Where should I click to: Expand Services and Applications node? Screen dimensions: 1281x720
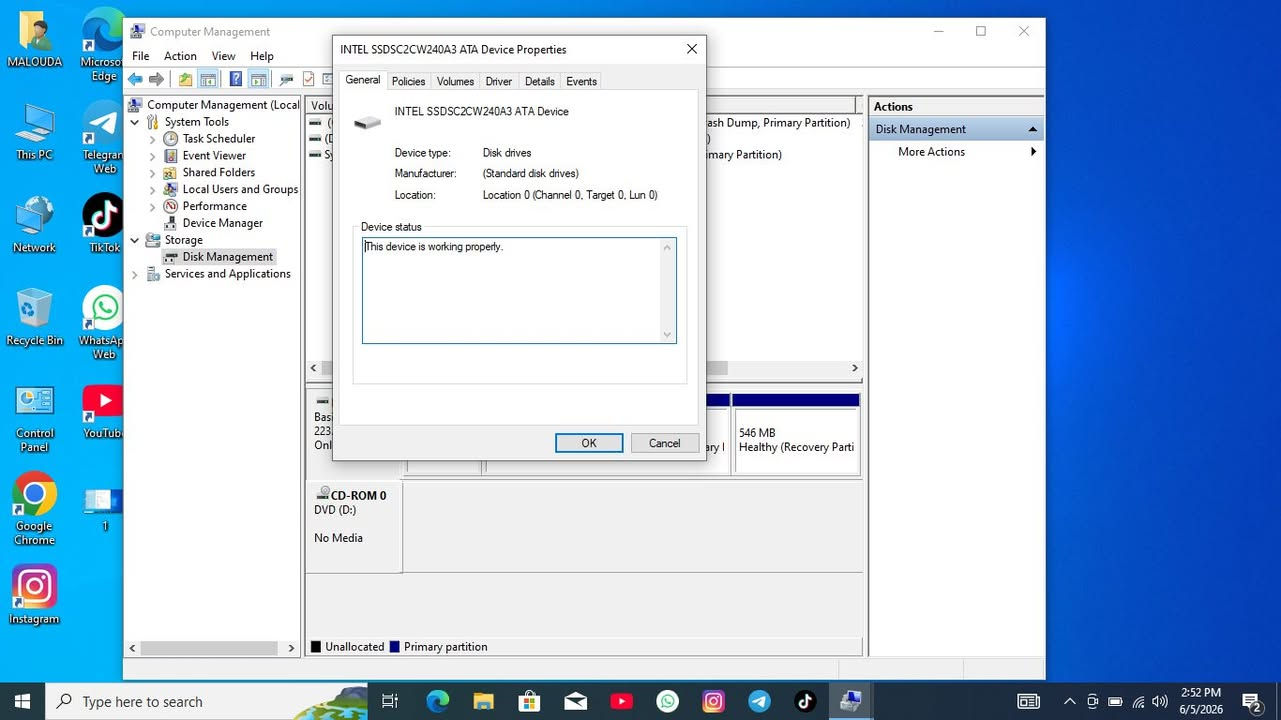(x=135, y=275)
